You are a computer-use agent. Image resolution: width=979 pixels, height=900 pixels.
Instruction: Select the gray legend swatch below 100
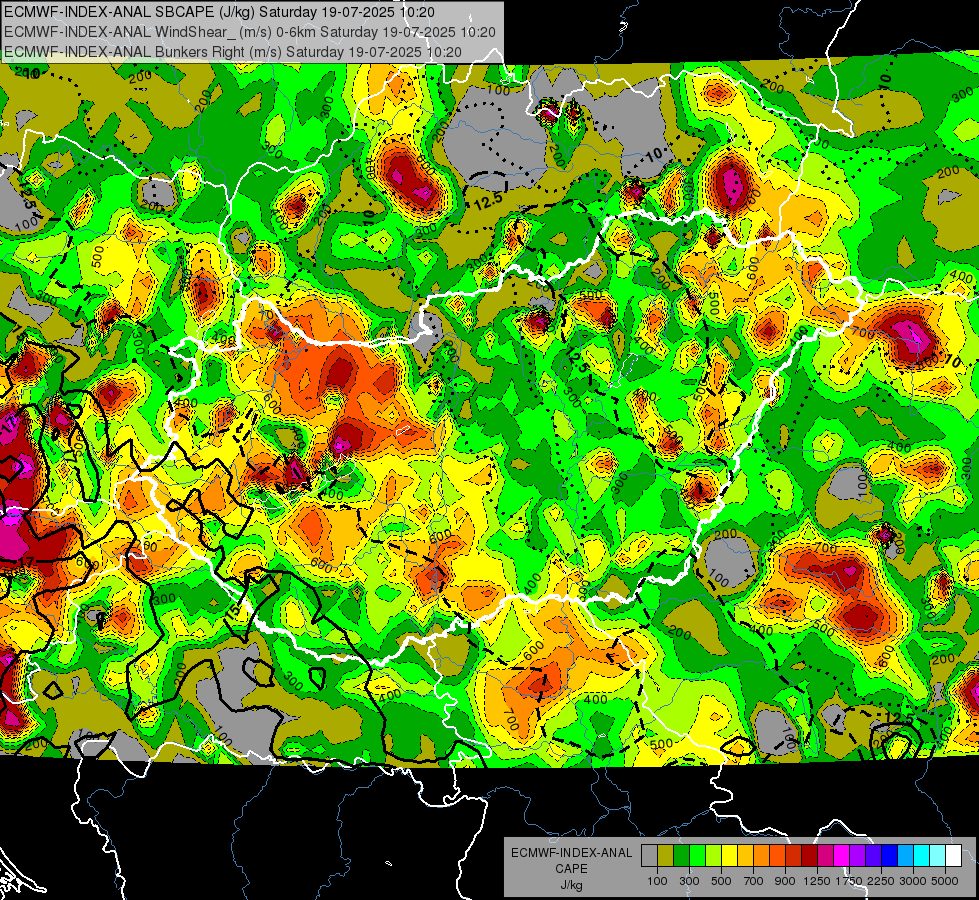[x=649, y=856]
